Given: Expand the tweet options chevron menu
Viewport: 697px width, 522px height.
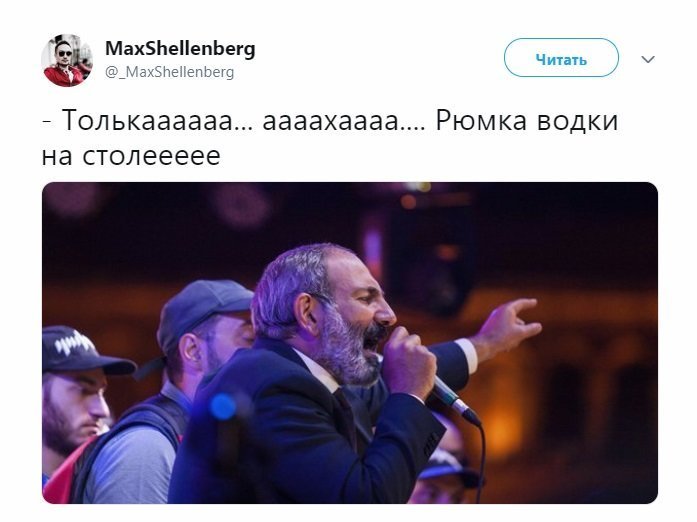Looking at the screenshot, I should (x=648, y=59).
